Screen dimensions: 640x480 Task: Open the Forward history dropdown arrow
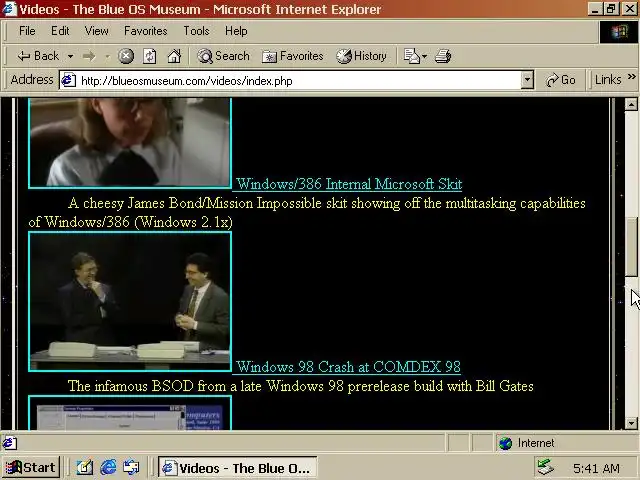tap(107, 56)
